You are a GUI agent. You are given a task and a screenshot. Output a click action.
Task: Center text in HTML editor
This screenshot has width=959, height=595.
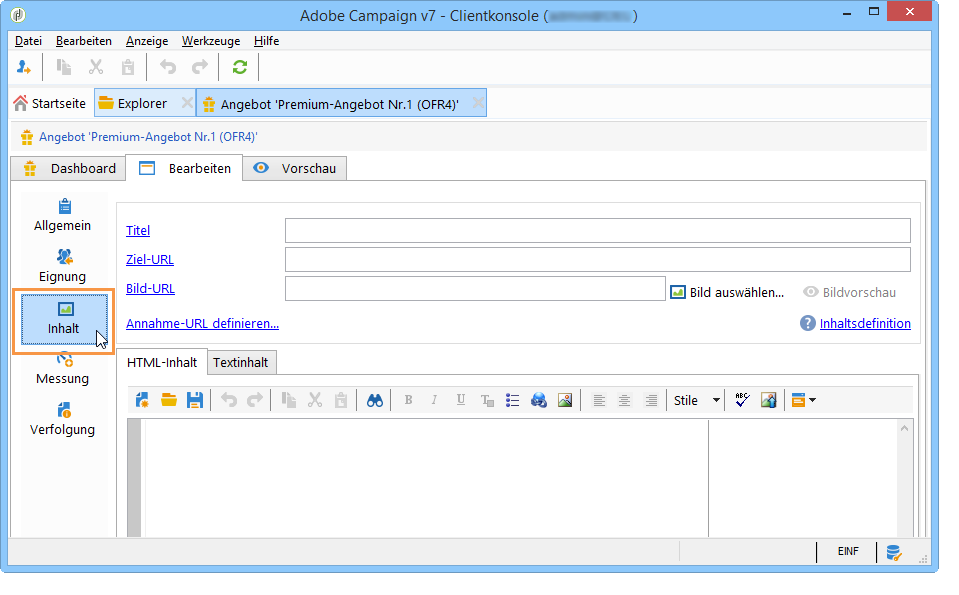(624, 401)
